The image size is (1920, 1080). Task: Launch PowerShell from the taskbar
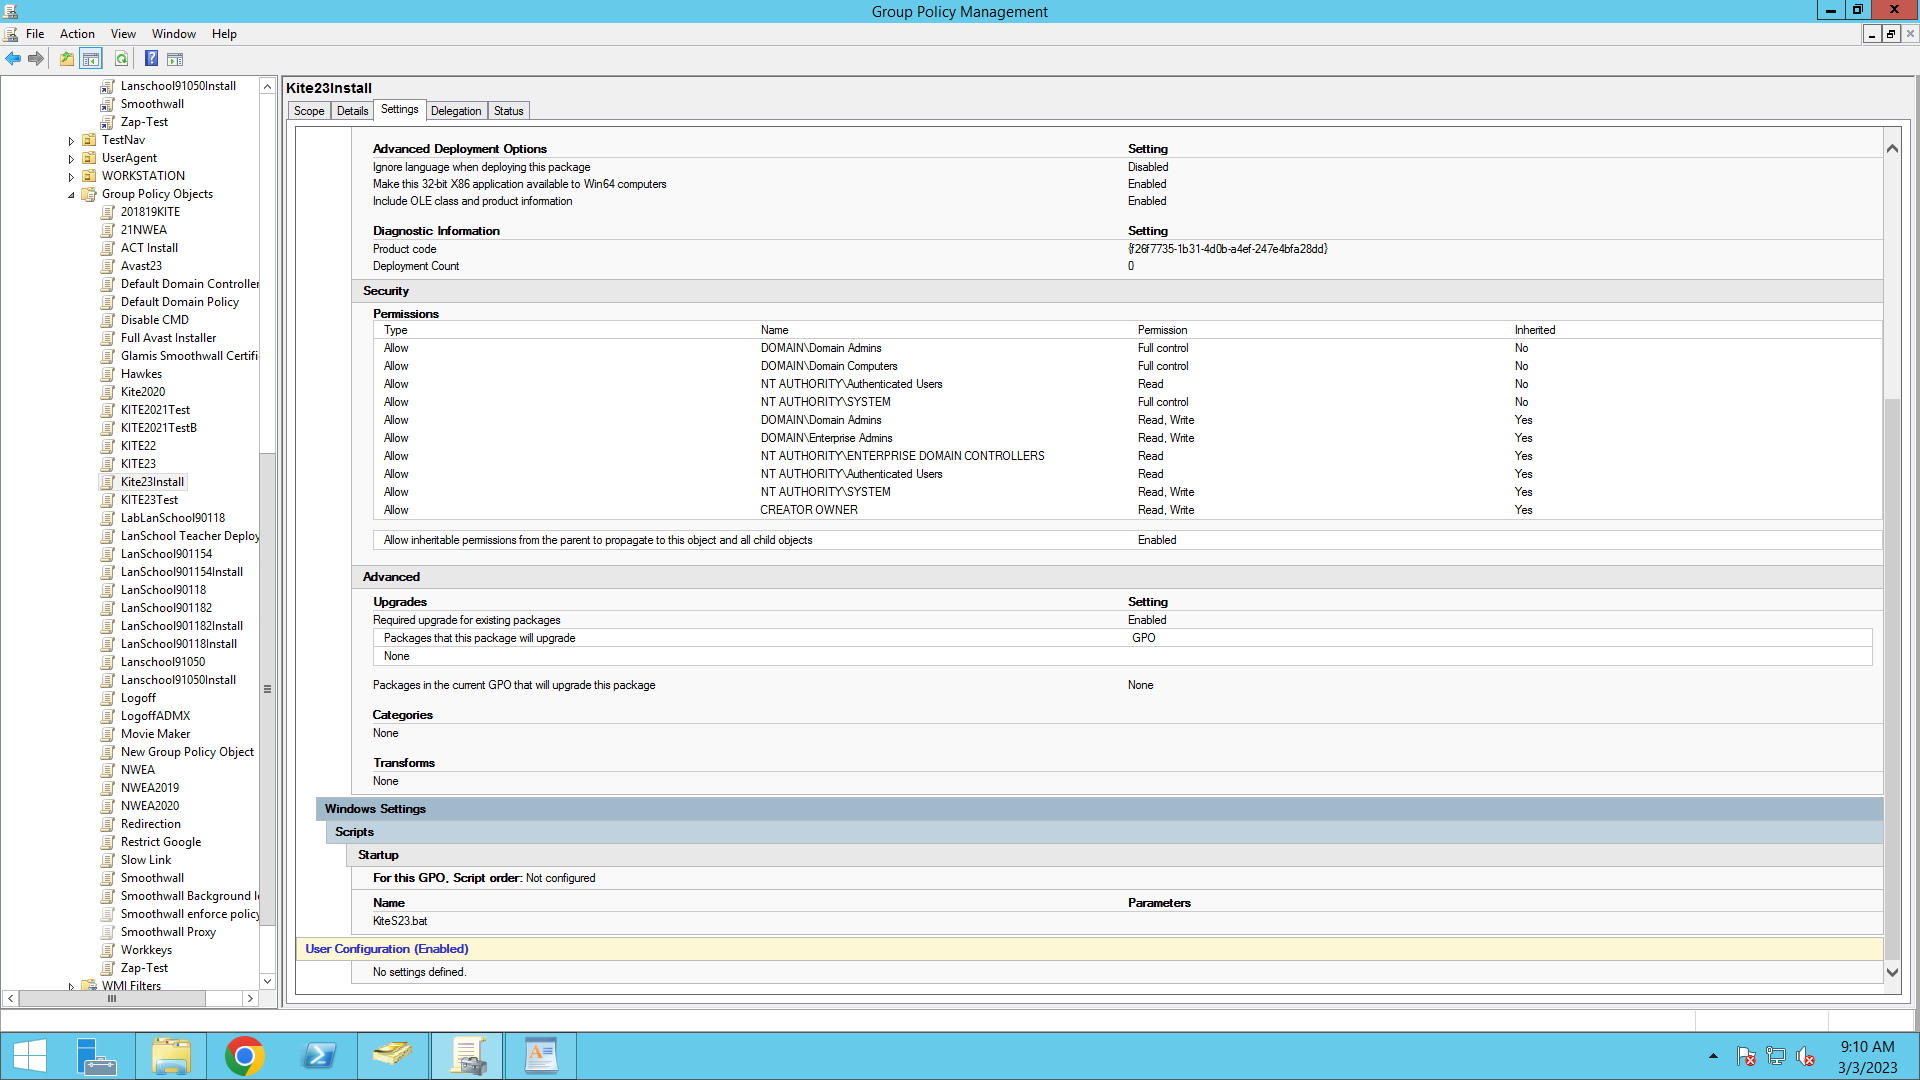coord(318,1056)
